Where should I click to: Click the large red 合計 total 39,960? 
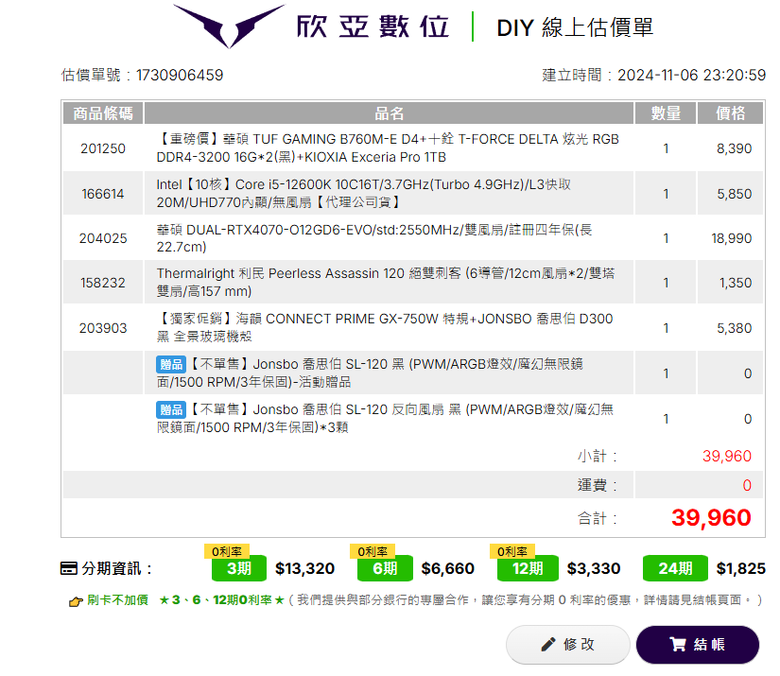pos(711,518)
